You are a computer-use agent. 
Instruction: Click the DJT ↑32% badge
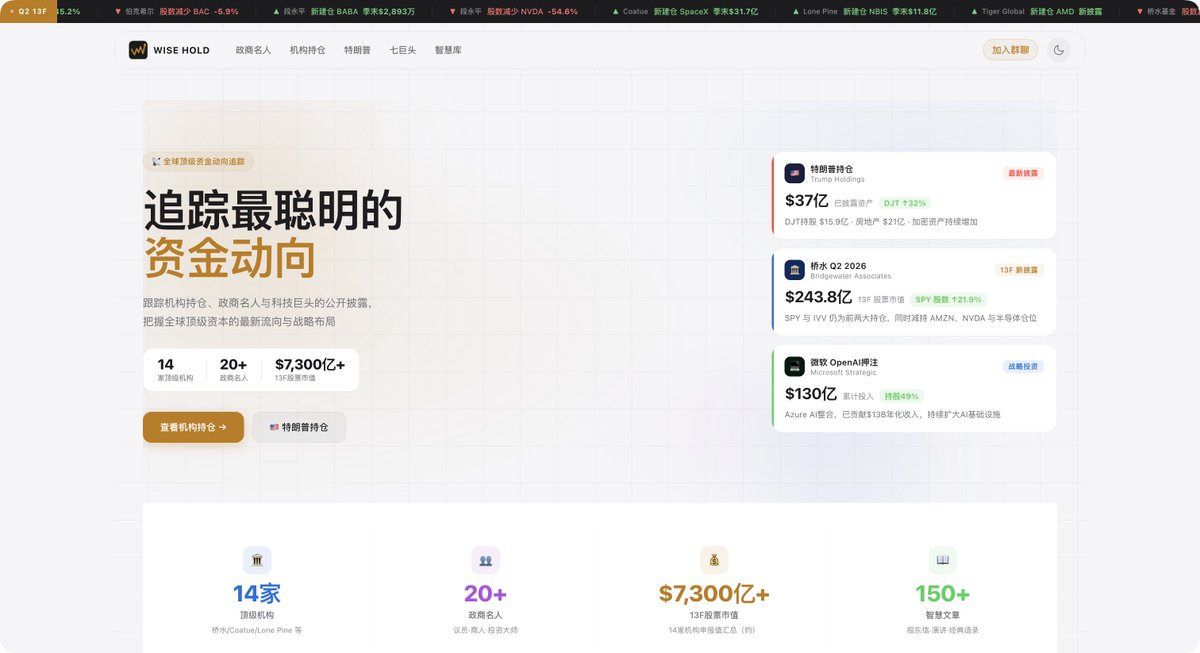905,203
